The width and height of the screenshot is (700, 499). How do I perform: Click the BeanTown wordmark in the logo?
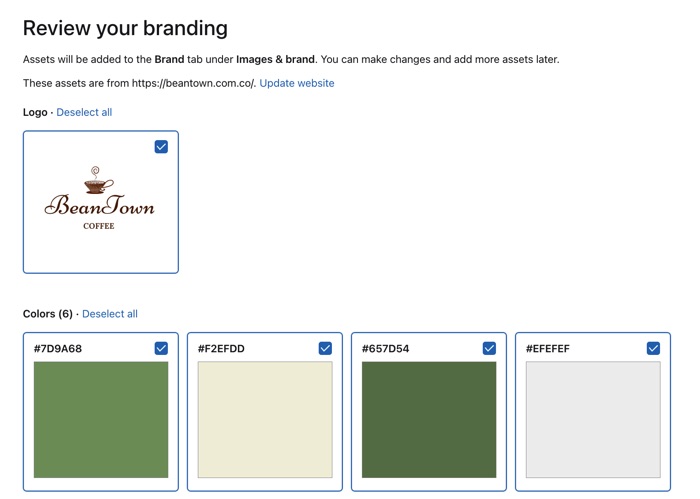(x=100, y=207)
